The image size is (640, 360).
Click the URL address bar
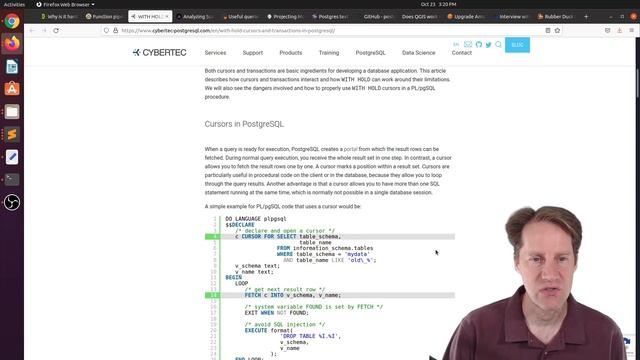(331, 31)
